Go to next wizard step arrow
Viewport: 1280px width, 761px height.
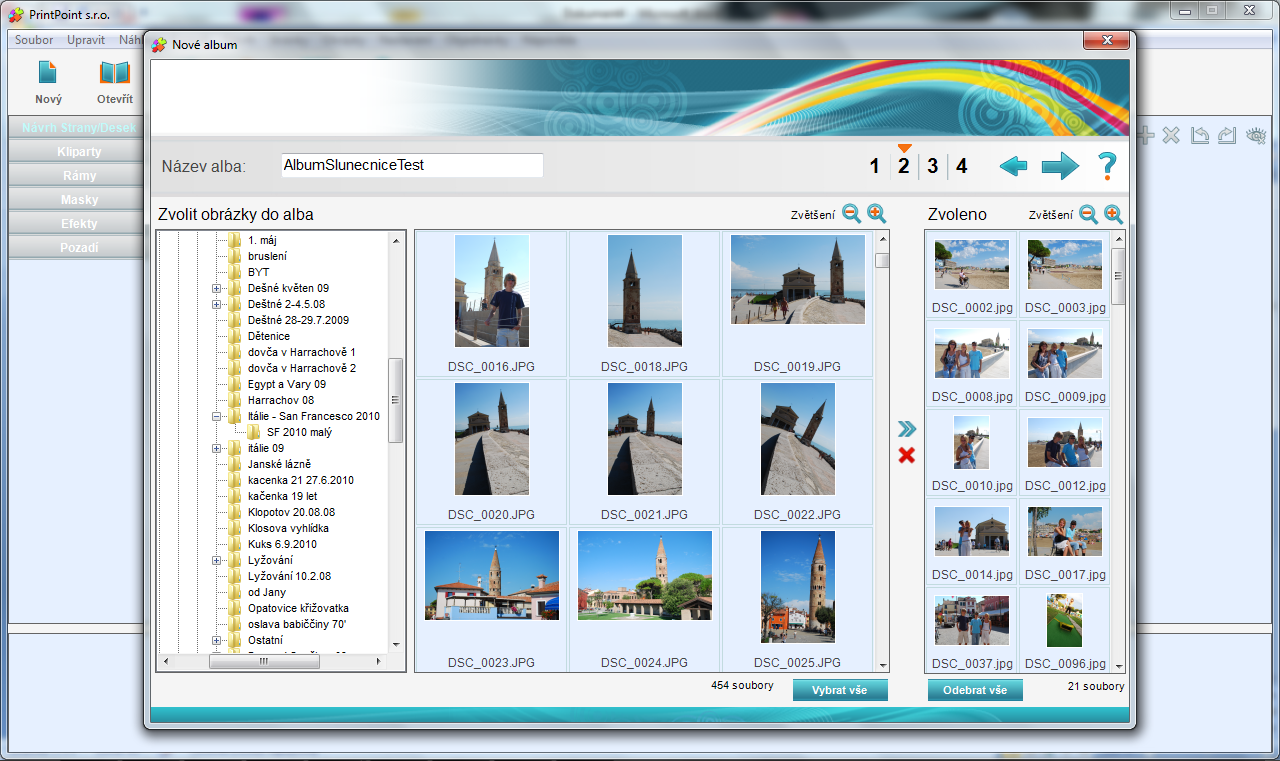[1060, 166]
